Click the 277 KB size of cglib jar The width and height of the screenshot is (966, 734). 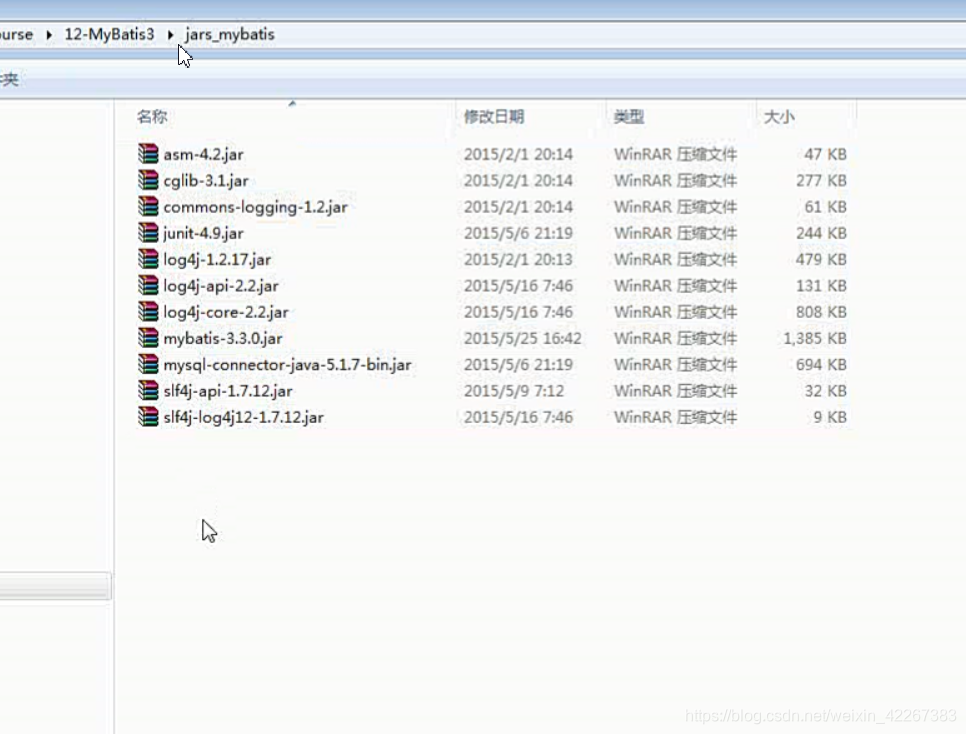[821, 181]
